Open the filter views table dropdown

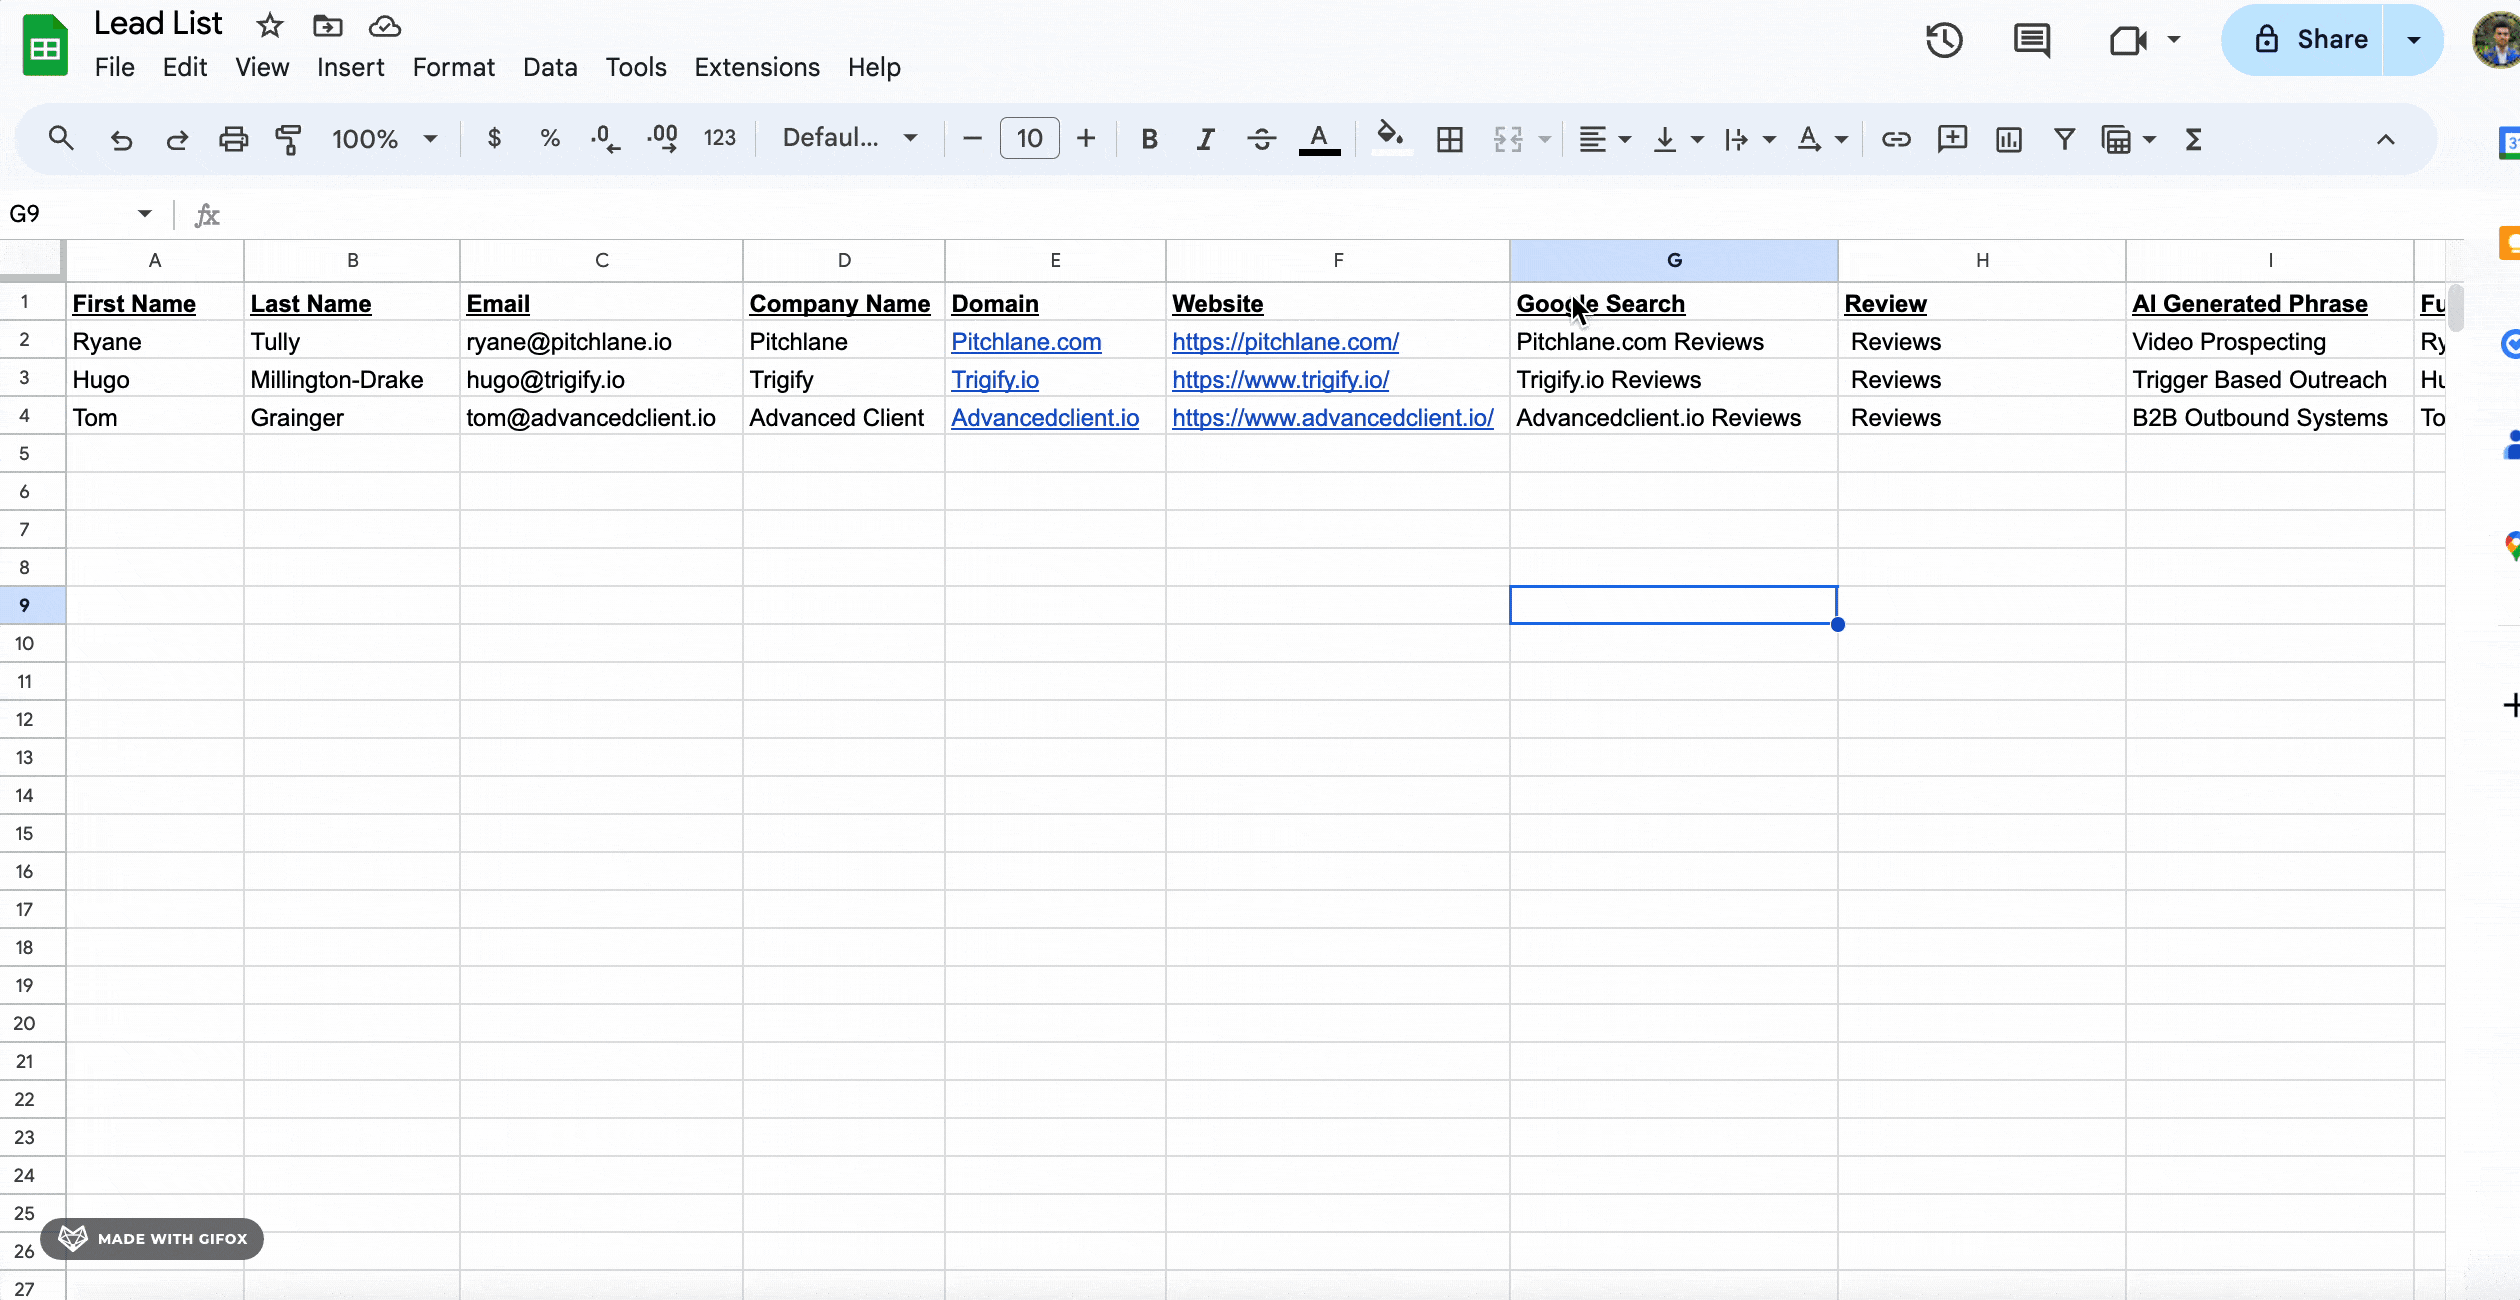pos(2129,139)
